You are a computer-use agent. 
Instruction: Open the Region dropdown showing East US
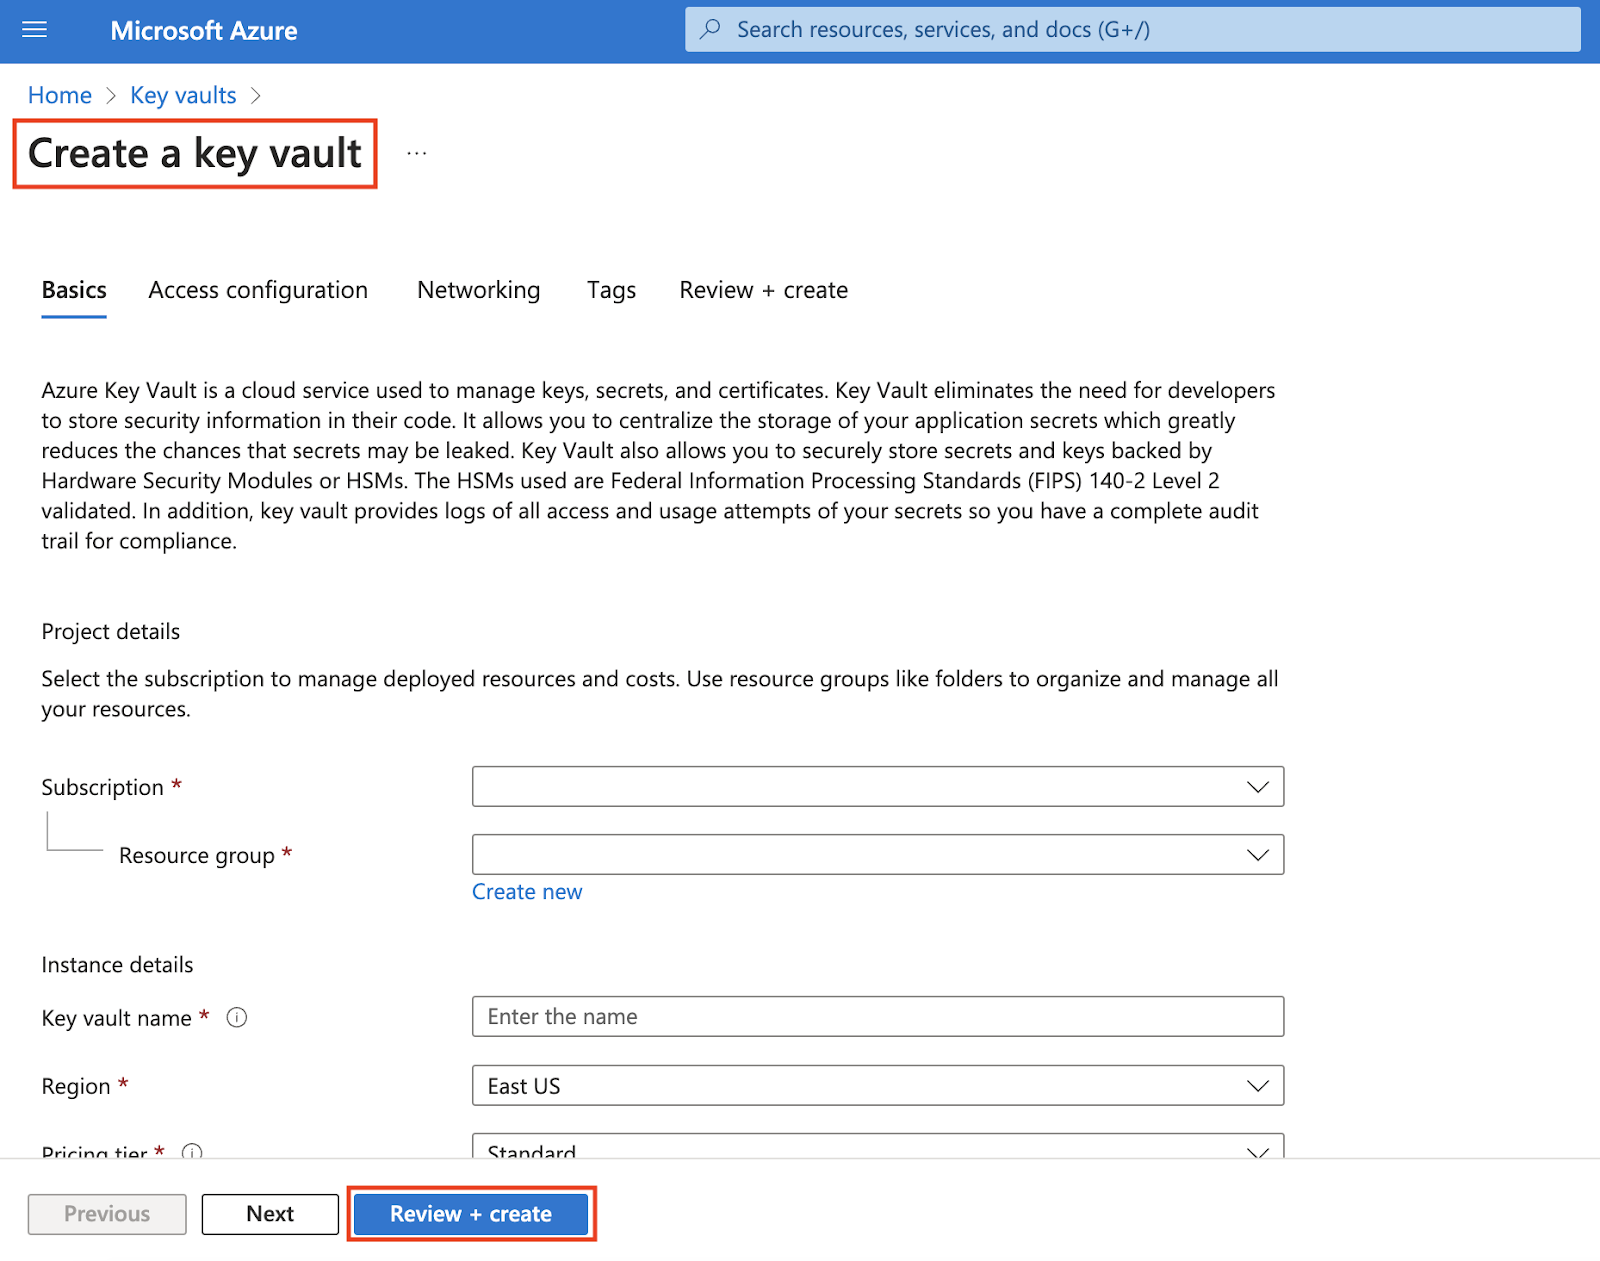878,1086
